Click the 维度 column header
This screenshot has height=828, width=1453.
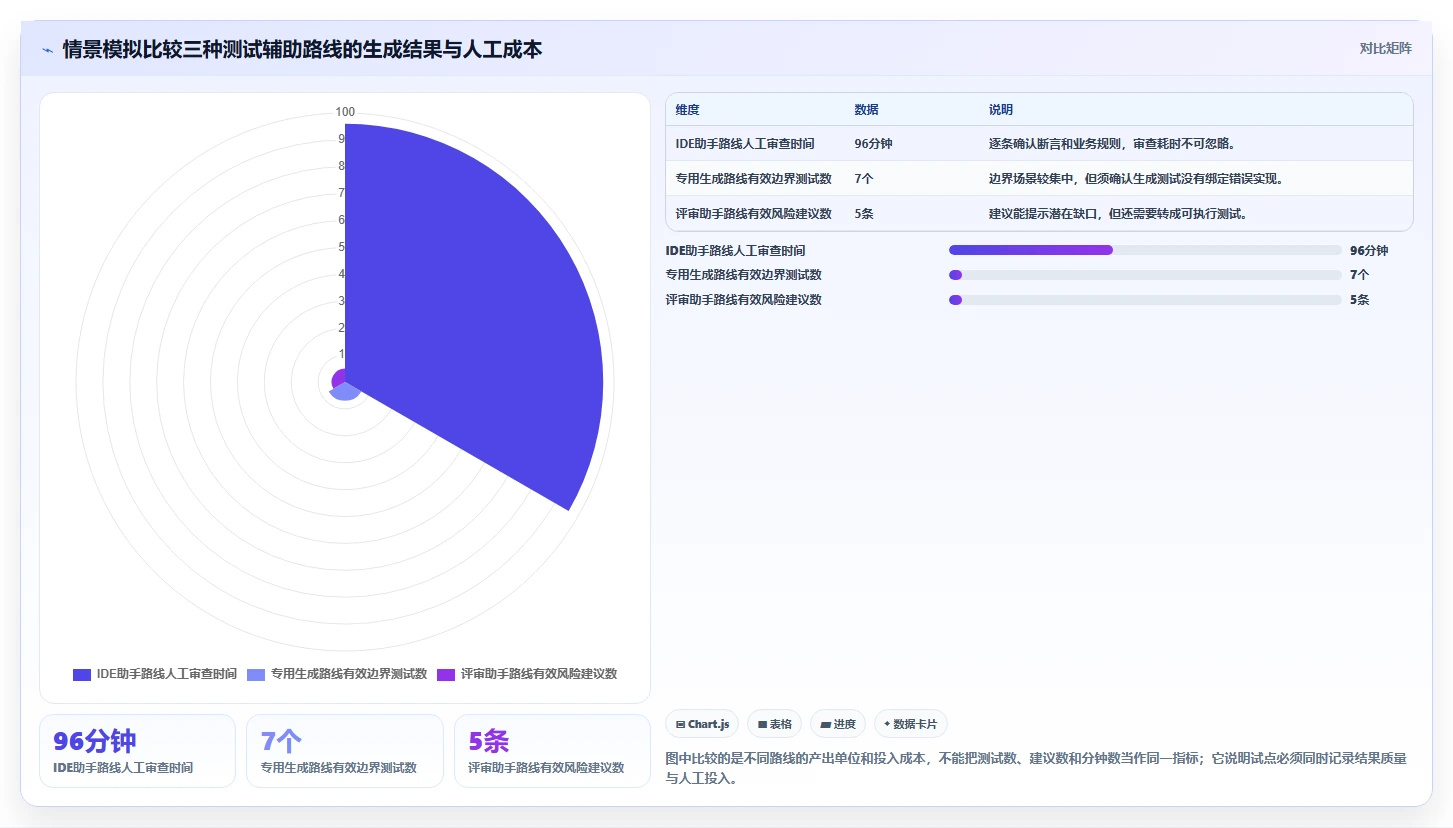click(x=687, y=110)
